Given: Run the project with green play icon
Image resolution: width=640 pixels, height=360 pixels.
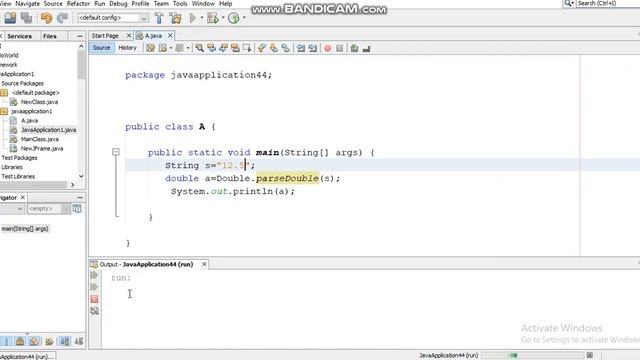Looking at the screenshot, I should [193, 18].
